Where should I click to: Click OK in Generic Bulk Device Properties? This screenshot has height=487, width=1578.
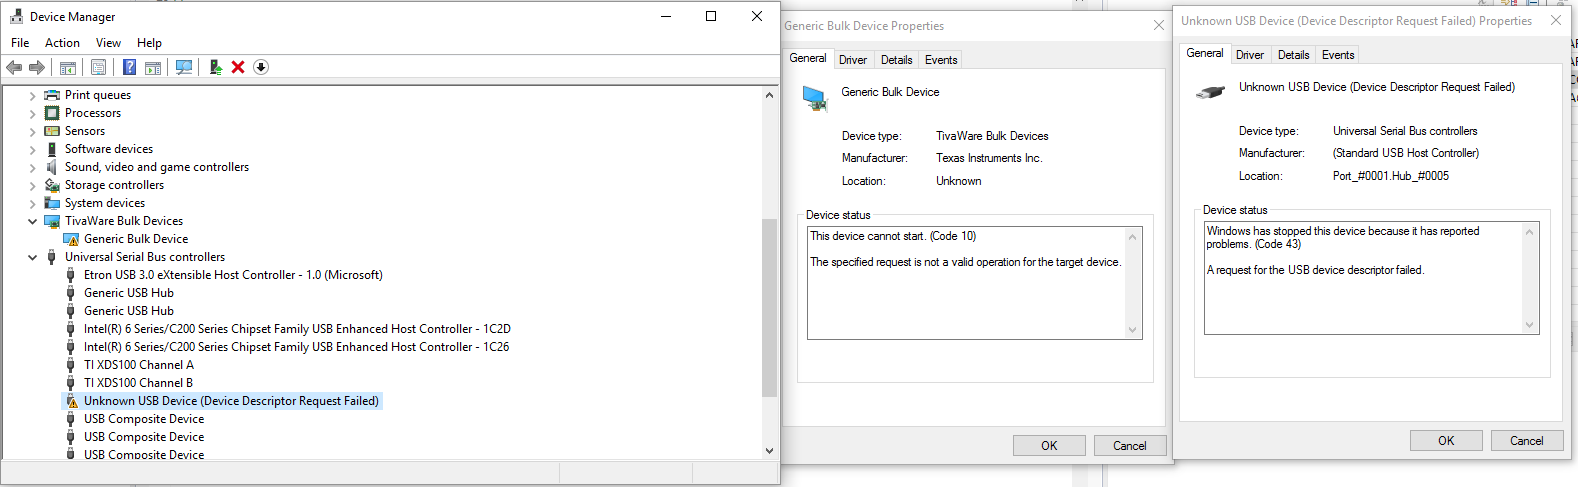(x=1049, y=446)
